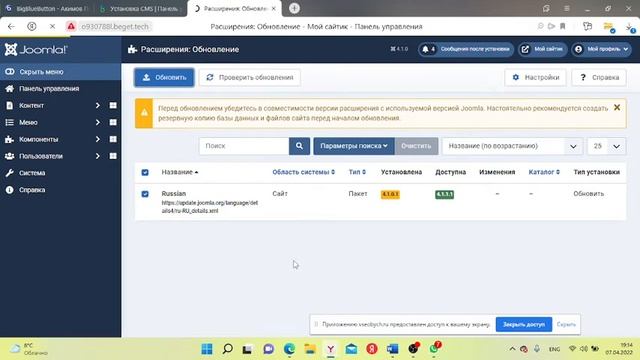
Task: Open Компоненты dashboard grid icon
Action: [x=113, y=139]
